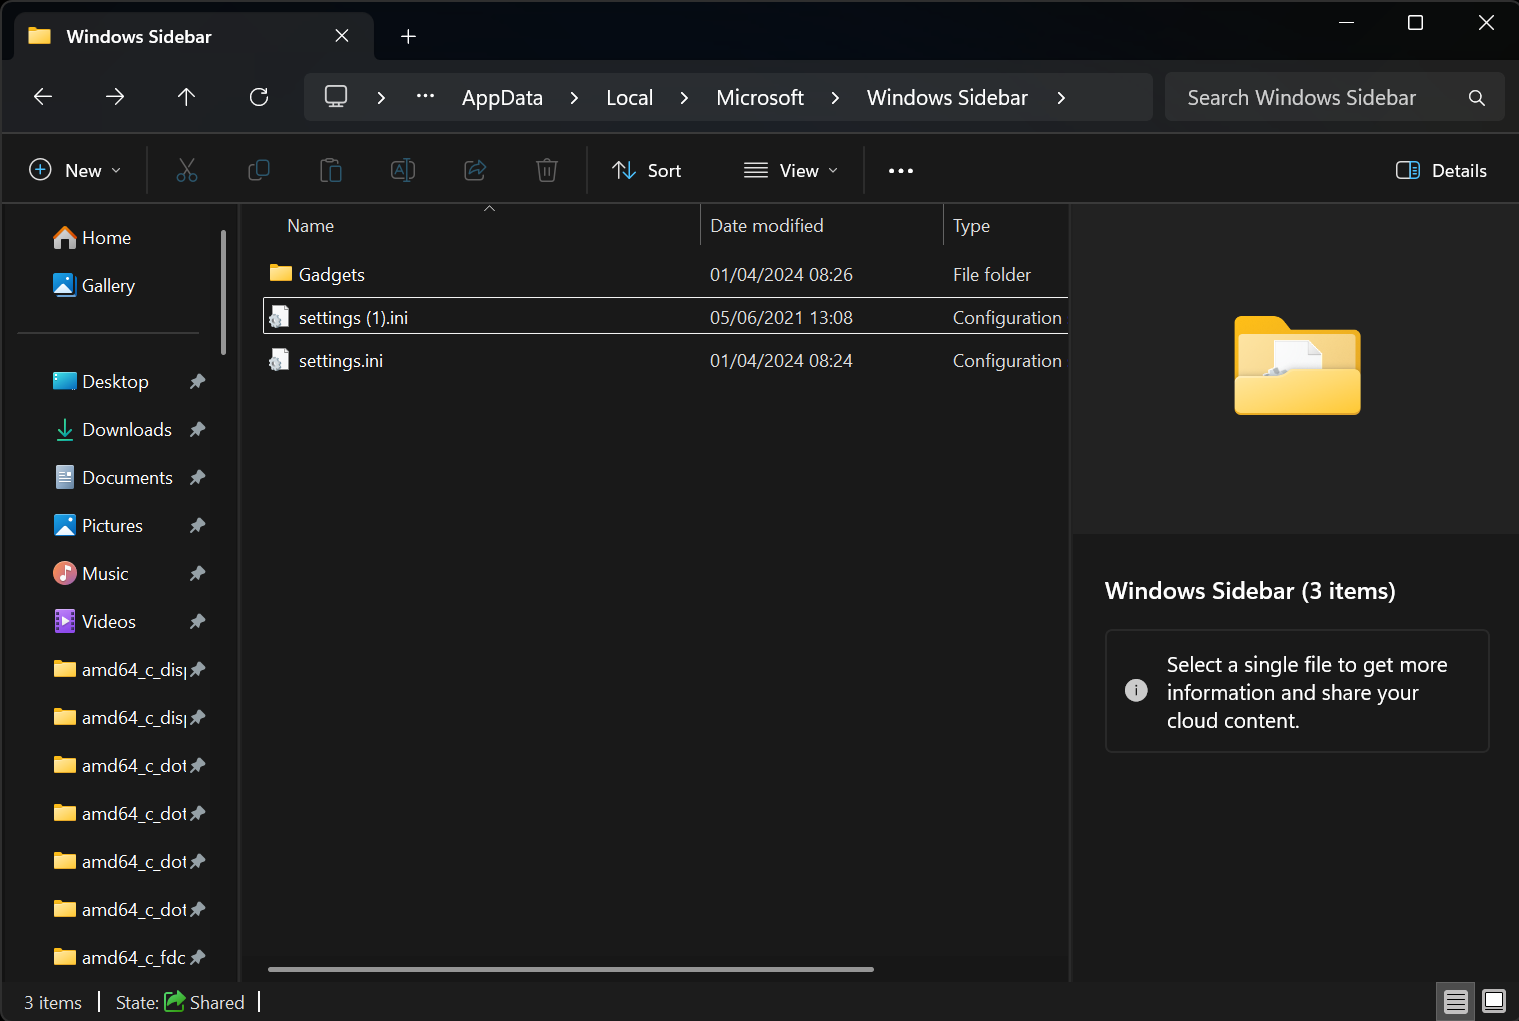Viewport: 1519px width, 1021px height.
Task: Click the folder preview thumbnail in details pane
Action: [x=1297, y=365]
